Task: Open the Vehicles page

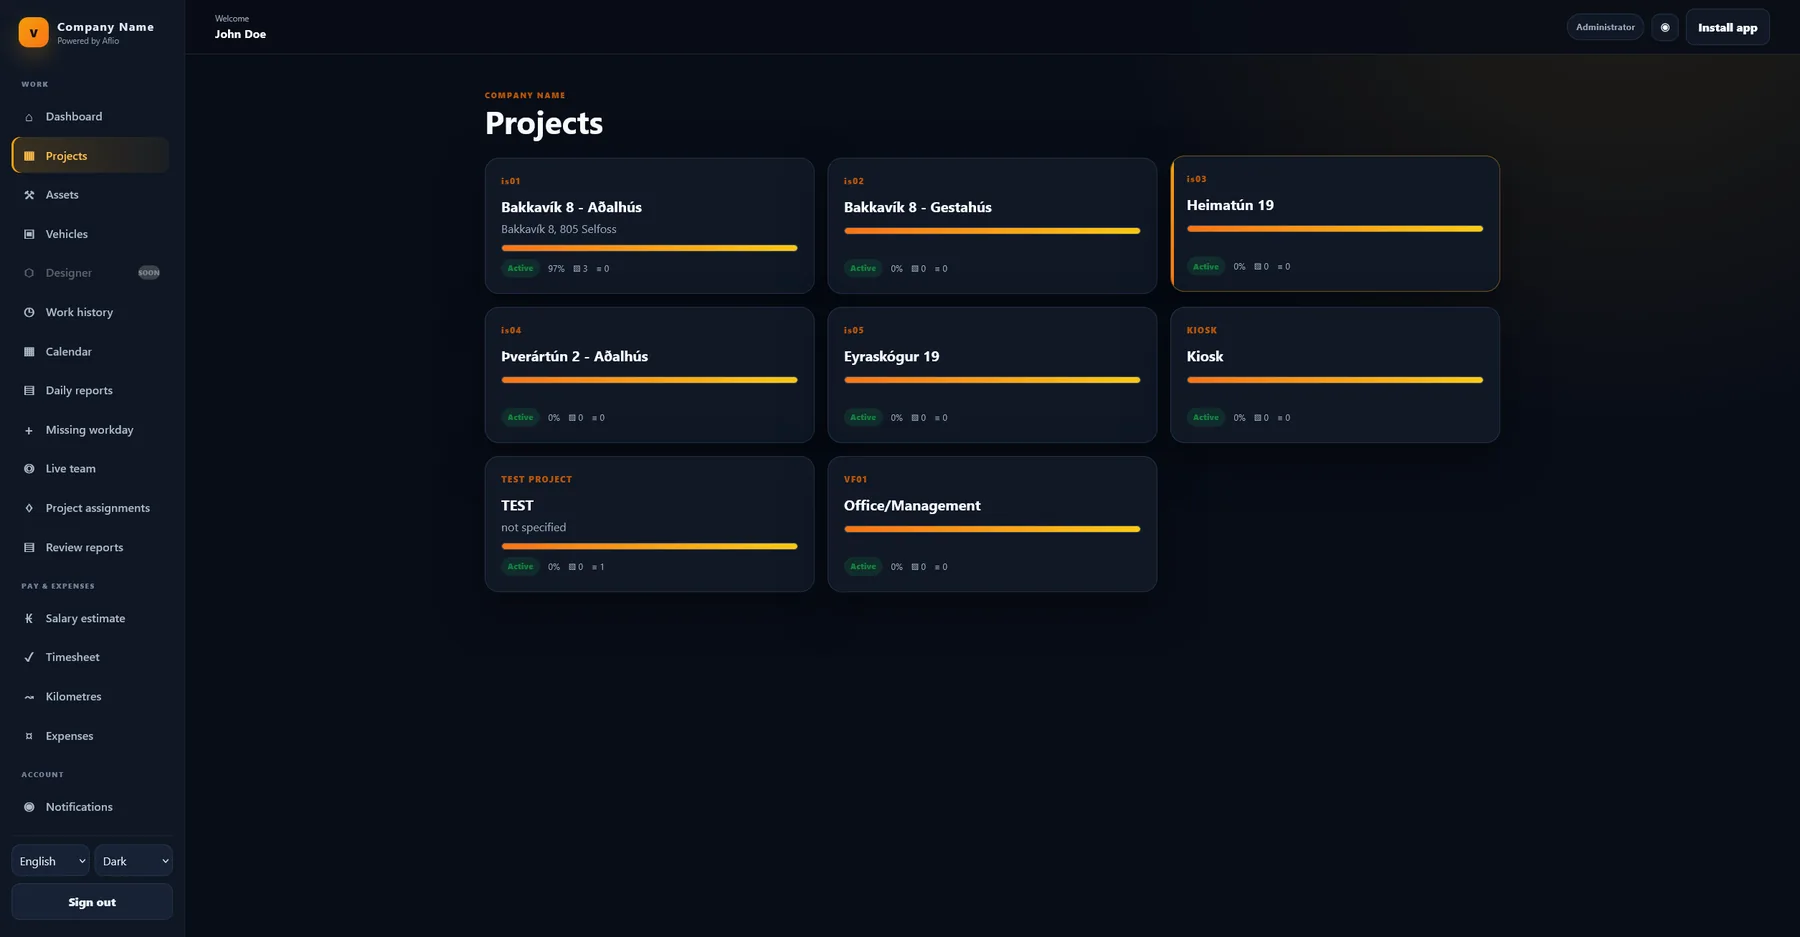Action: (x=90, y=234)
